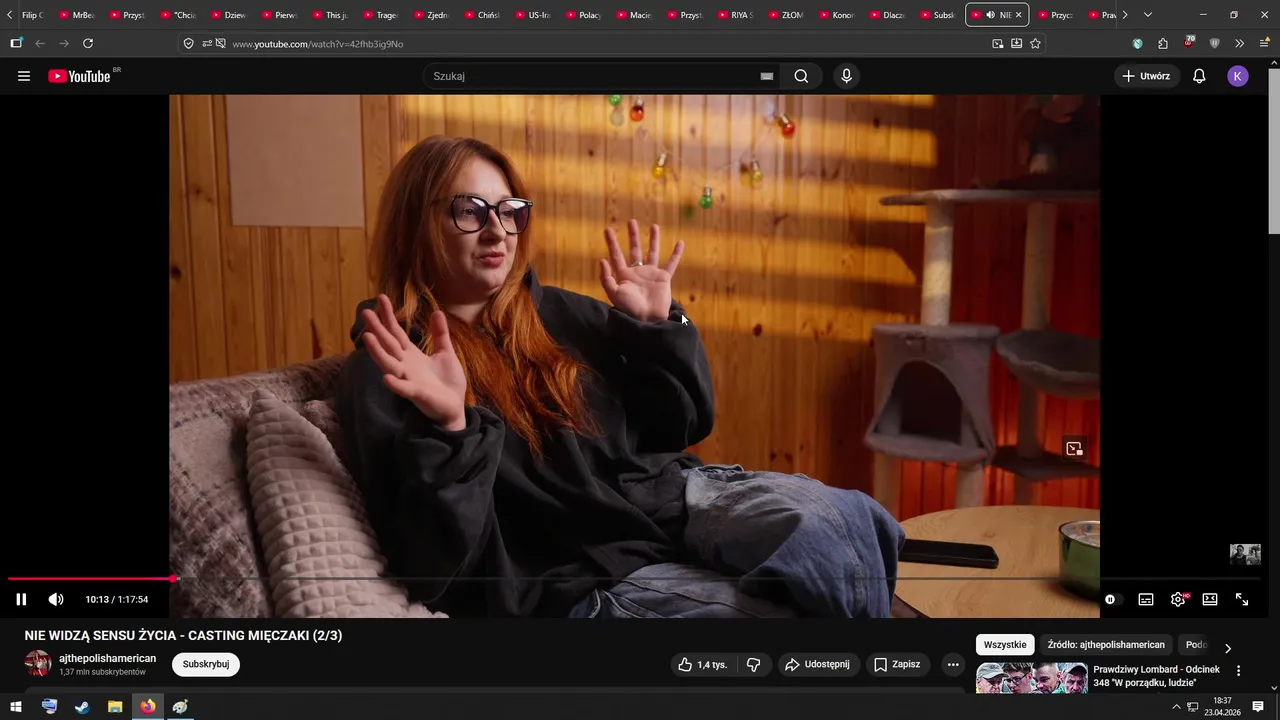Viewport: 1280px width, 720px height.
Task: Open the on-screen keyboard icon in search box
Action: click(767, 76)
